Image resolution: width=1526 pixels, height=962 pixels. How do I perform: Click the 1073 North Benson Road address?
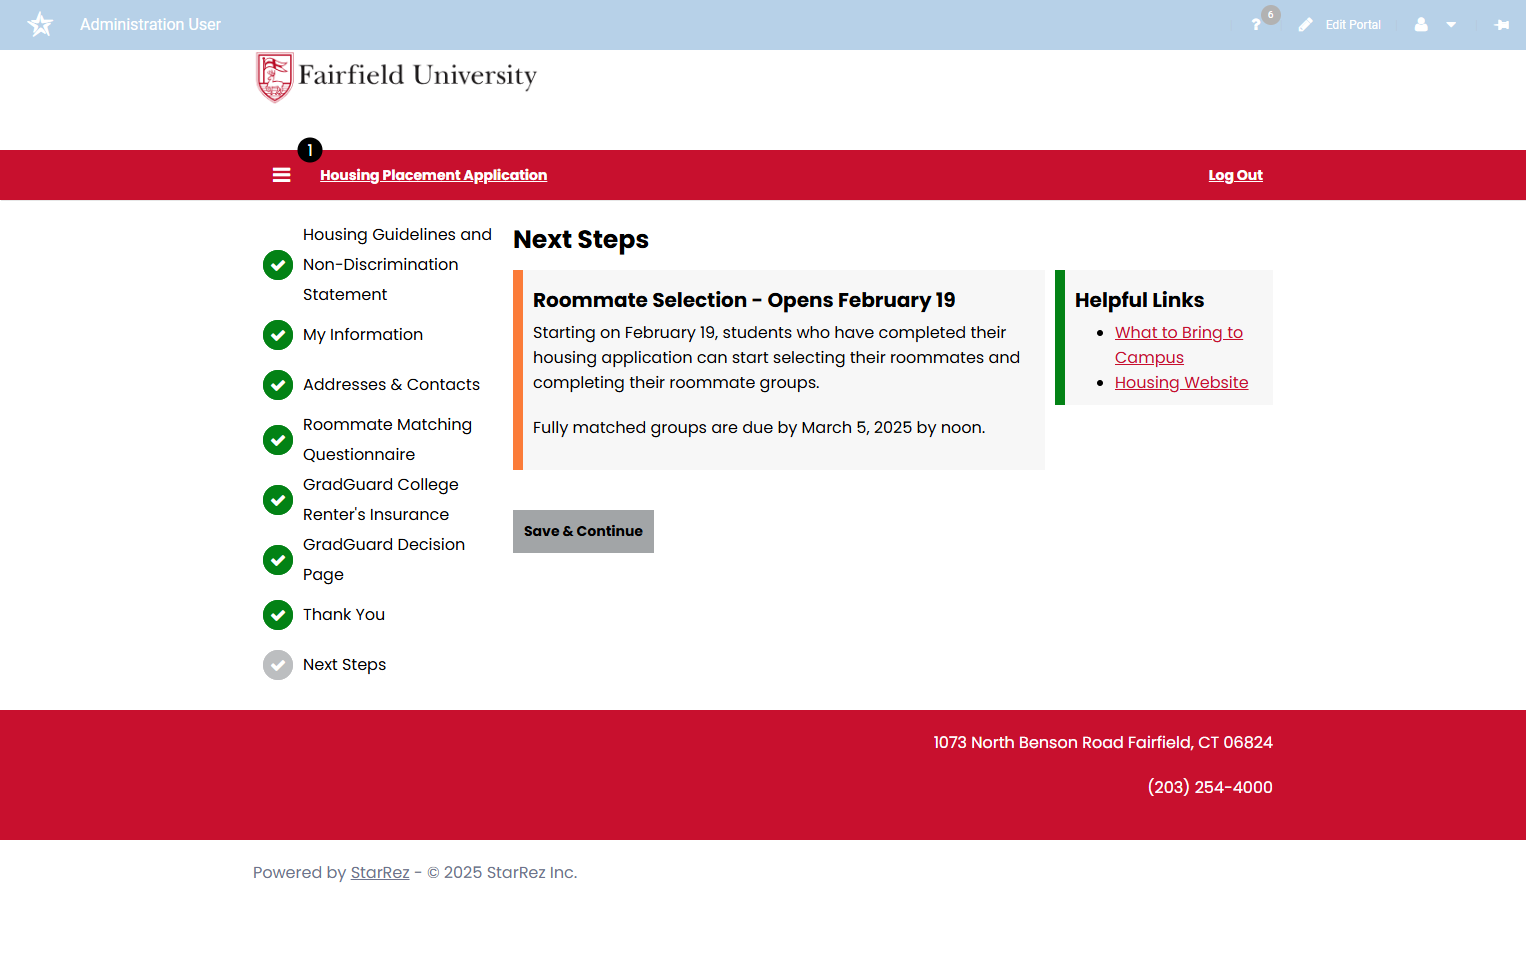tap(1103, 743)
